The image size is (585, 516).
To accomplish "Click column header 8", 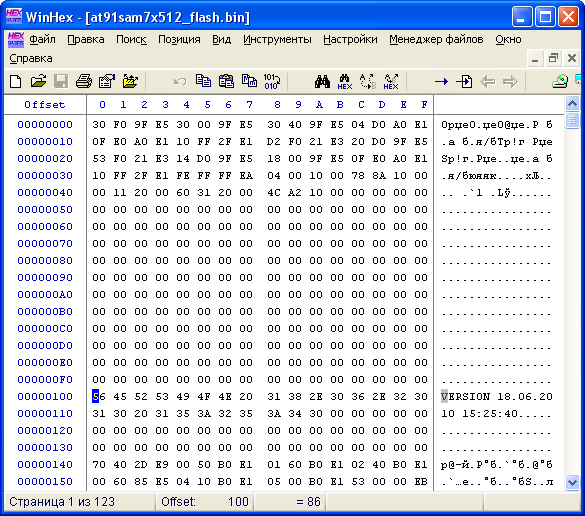I will 277,105.
